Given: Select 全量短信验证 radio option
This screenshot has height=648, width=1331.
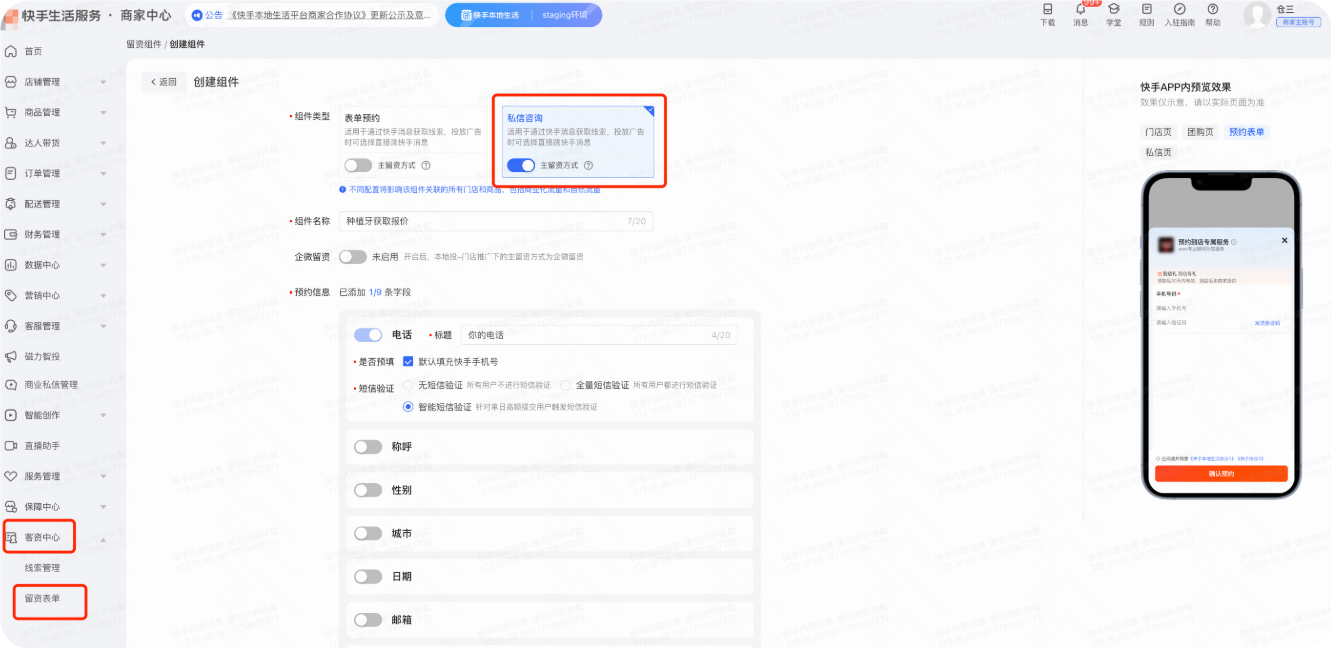Looking at the screenshot, I should tap(566, 385).
